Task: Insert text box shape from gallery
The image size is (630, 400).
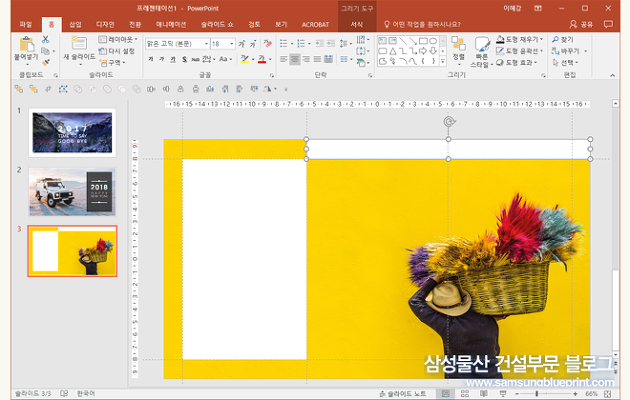Action: (382, 41)
